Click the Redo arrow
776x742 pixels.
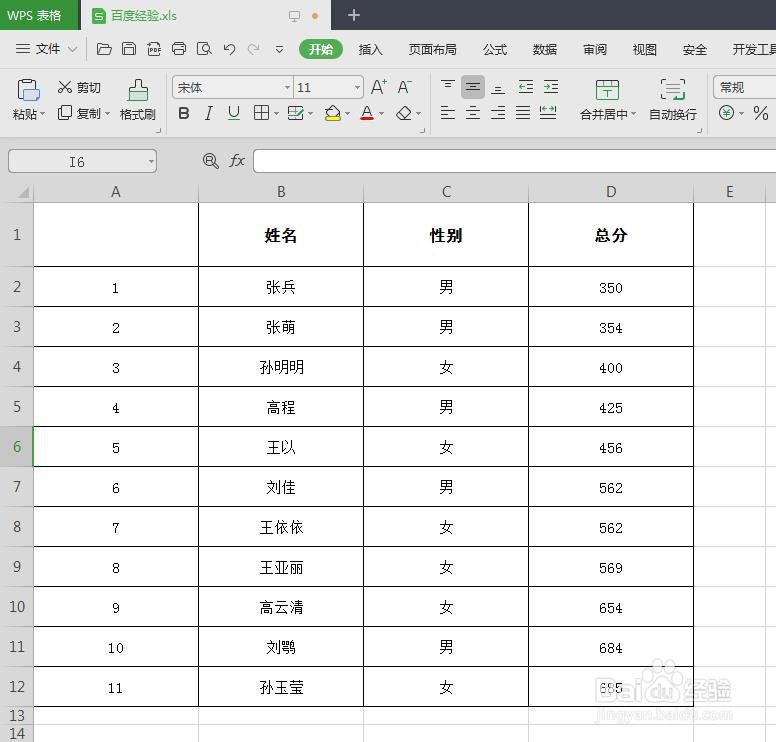point(254,49)
